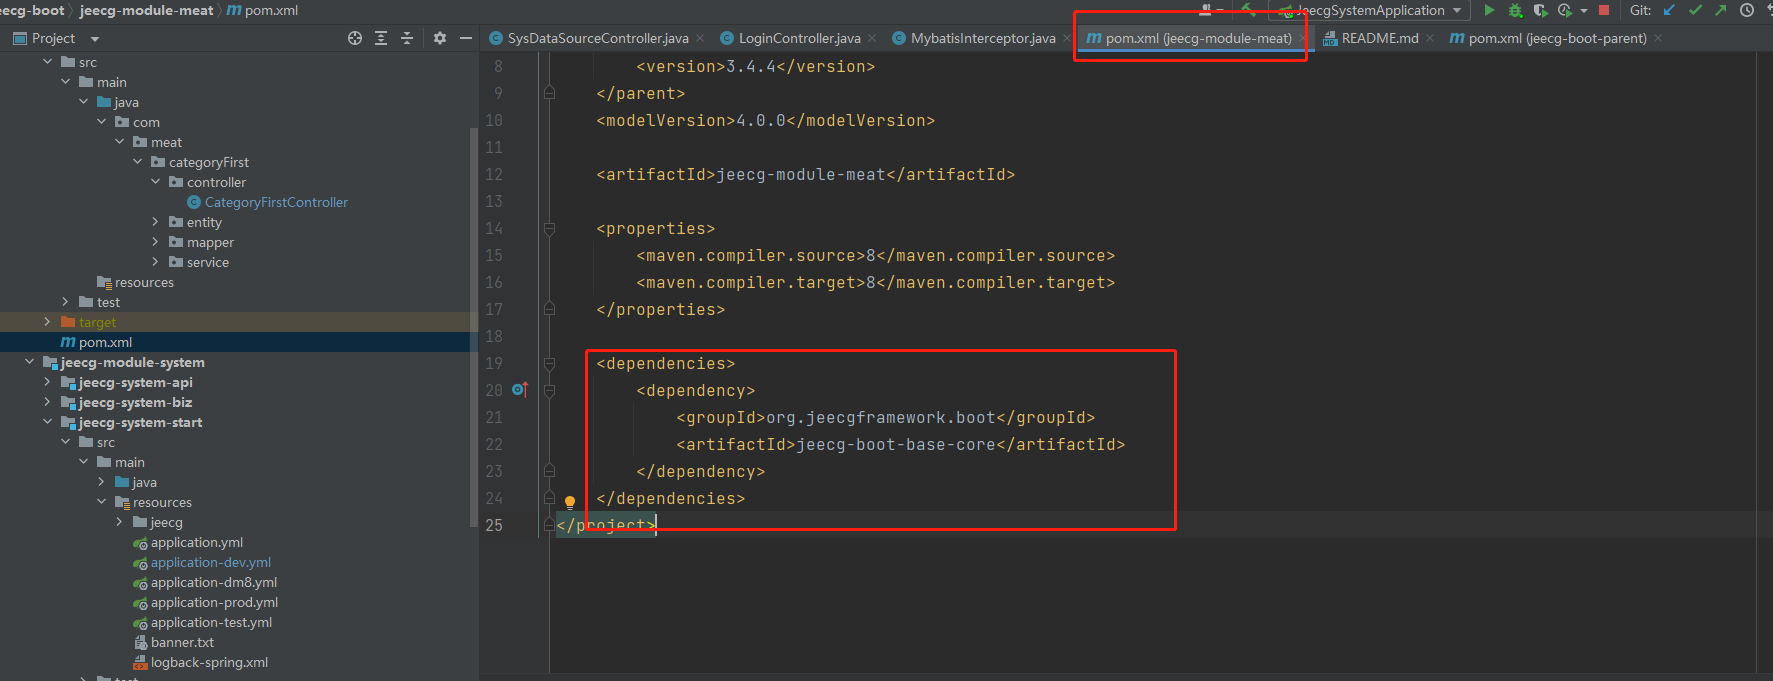Click jeecg-module-meat in the breadcrumb
The width and height of the screenshot is (1773, 681).
[x=146, y=10]
